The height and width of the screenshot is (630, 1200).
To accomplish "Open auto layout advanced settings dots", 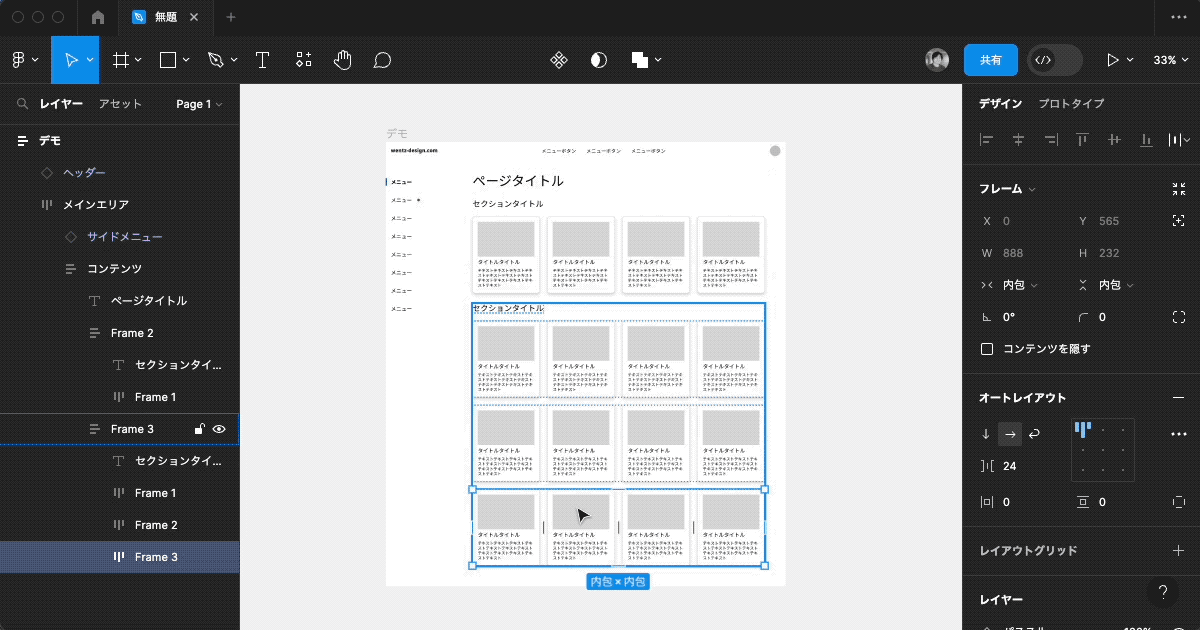I will coord(1178,434).
